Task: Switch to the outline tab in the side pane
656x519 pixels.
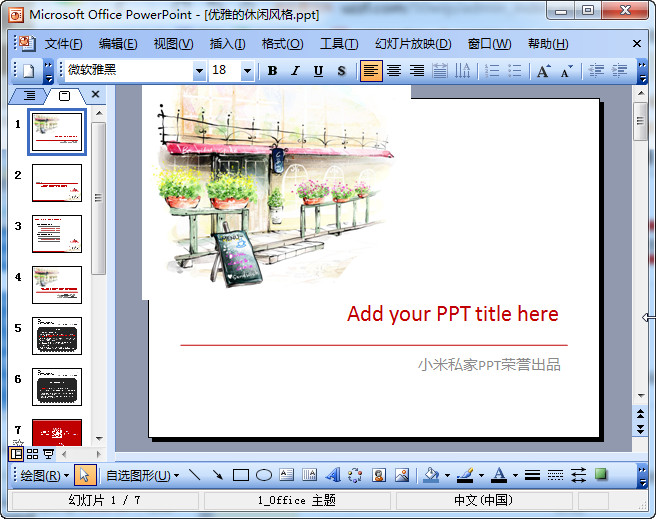Action: pos(29,95)
